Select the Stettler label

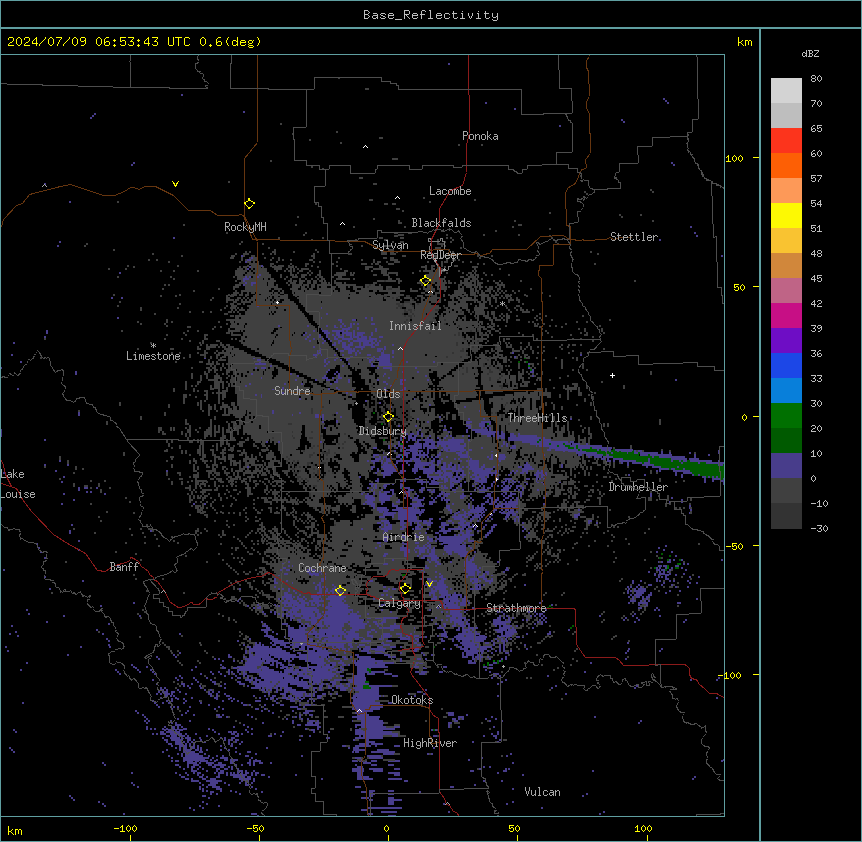(634, 237)
